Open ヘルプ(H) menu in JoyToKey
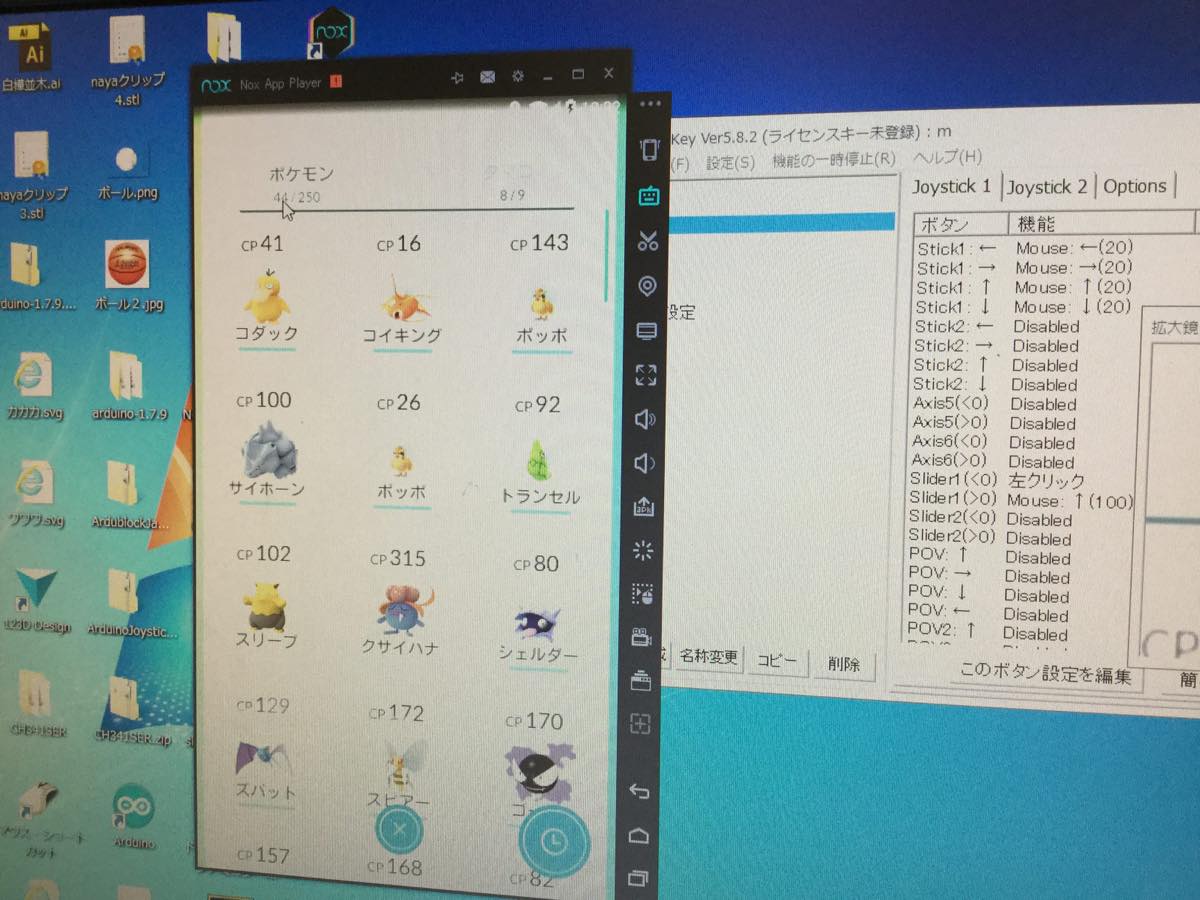This screenshot has width=1200, height=900. click(x=947, y=157)
